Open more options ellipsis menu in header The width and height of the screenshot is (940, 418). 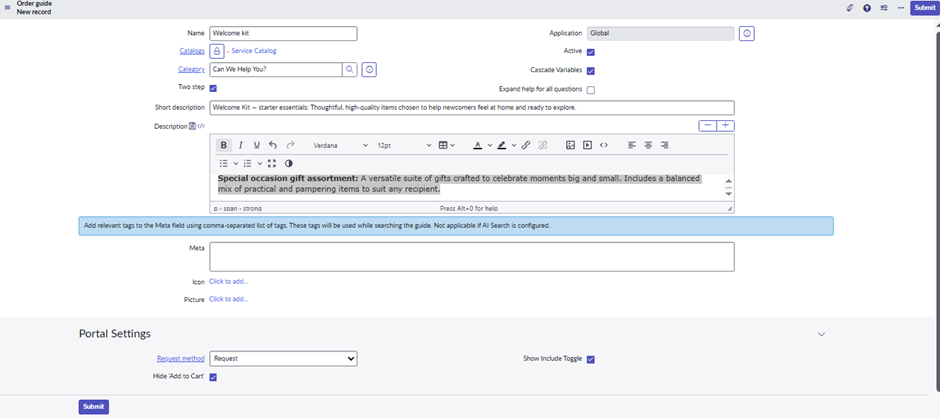(900, 8)
